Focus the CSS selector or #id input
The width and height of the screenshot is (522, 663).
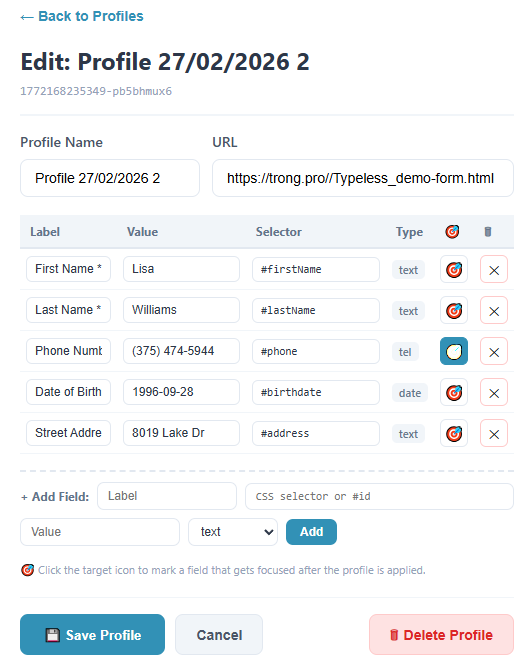click(379, 496)
